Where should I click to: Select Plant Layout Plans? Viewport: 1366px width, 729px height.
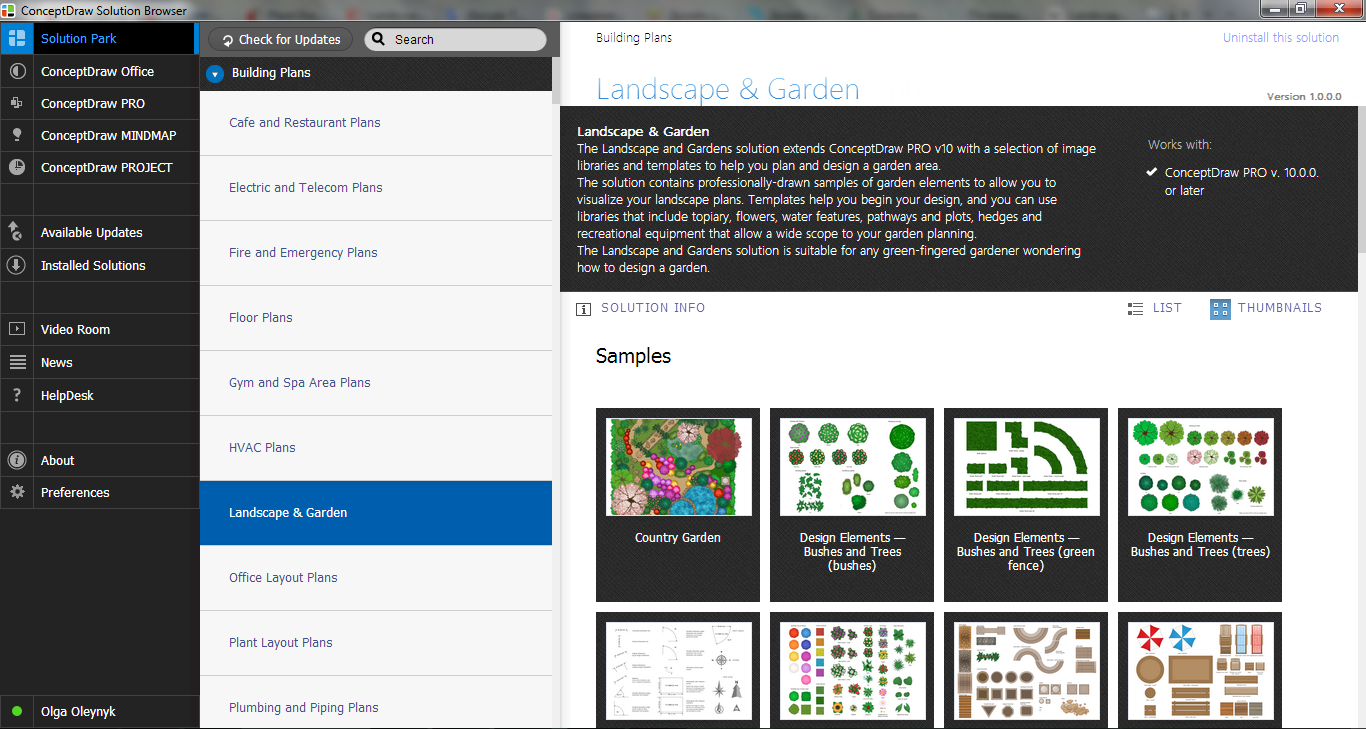[x=376, y=643]
